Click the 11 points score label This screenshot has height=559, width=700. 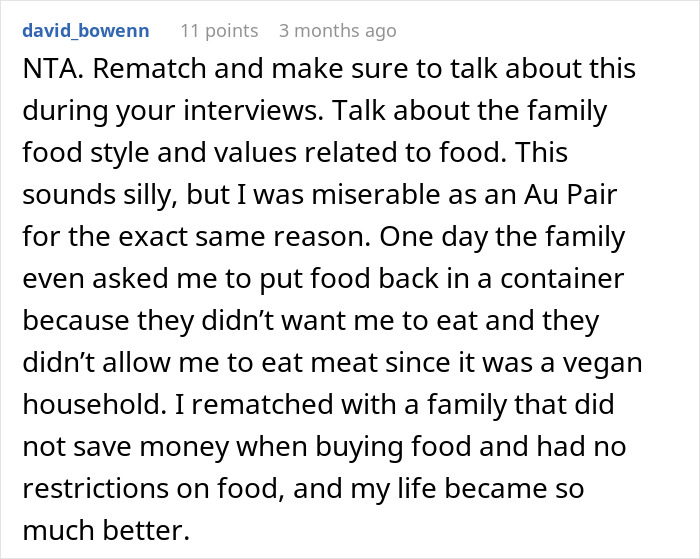click(x=219, y=31)
